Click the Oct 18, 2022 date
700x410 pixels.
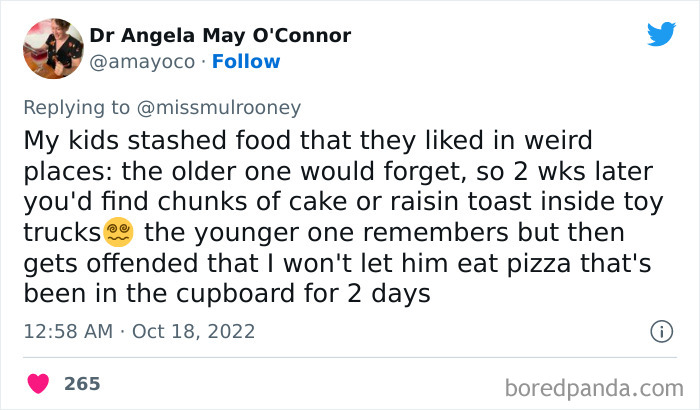click(196, 330)
